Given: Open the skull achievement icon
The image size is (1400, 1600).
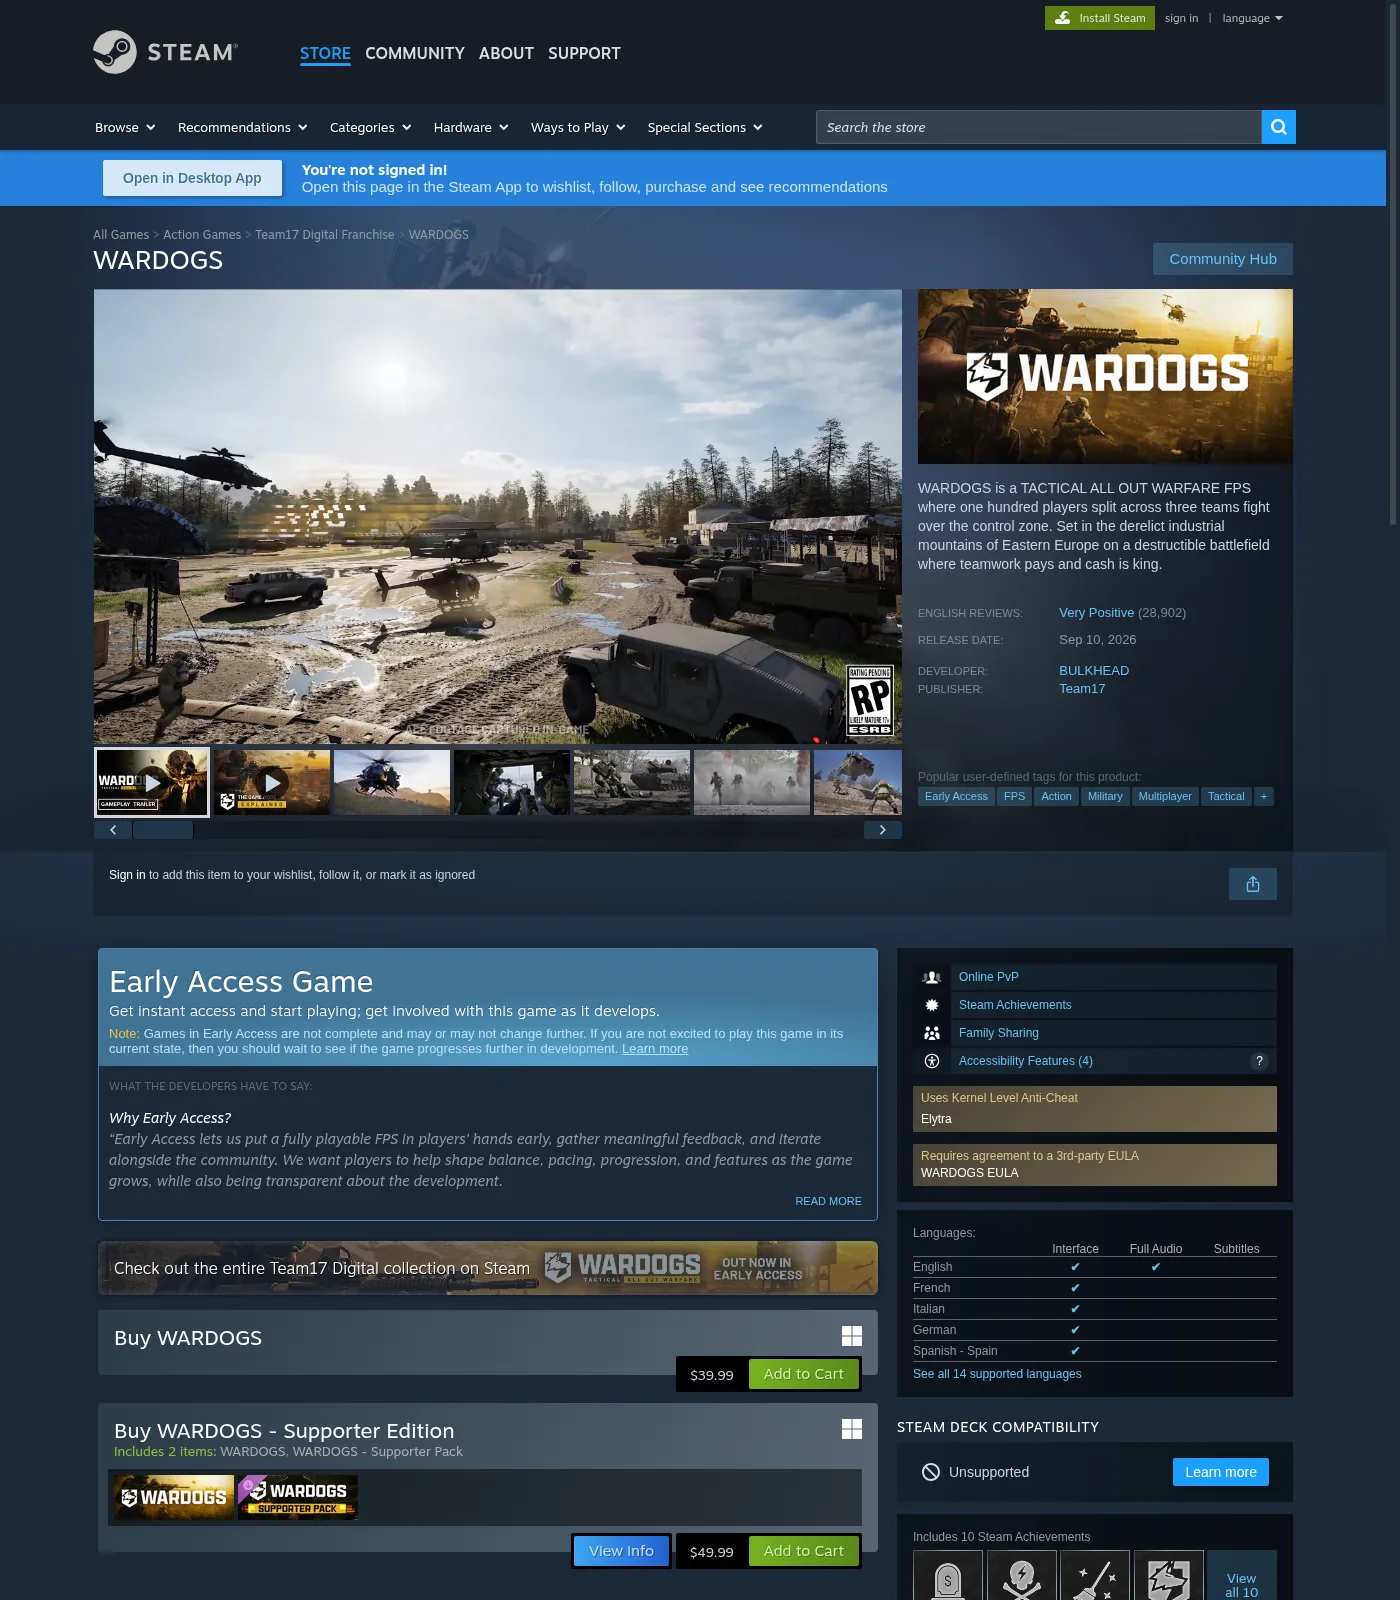Looking at the screenshot, I should [1021, 1576].
